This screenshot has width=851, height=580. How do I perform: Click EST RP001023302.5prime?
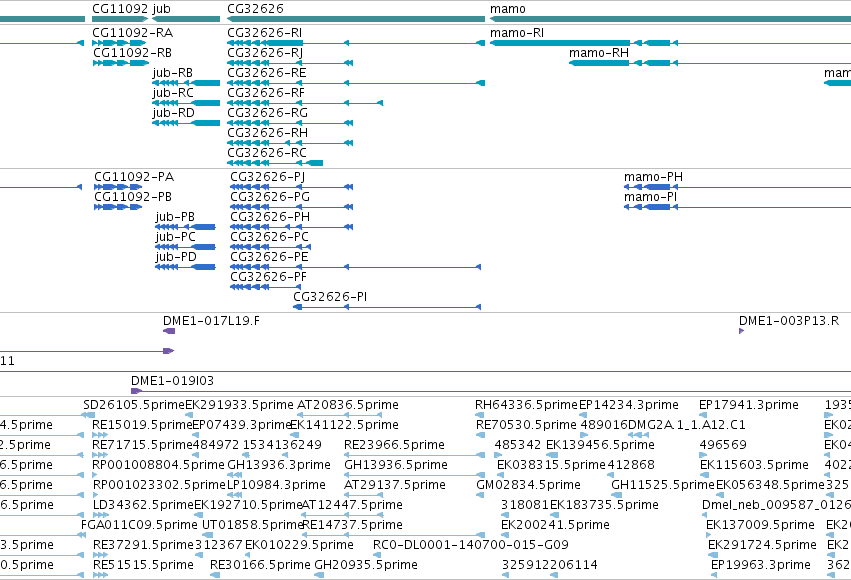pos(160,486)
